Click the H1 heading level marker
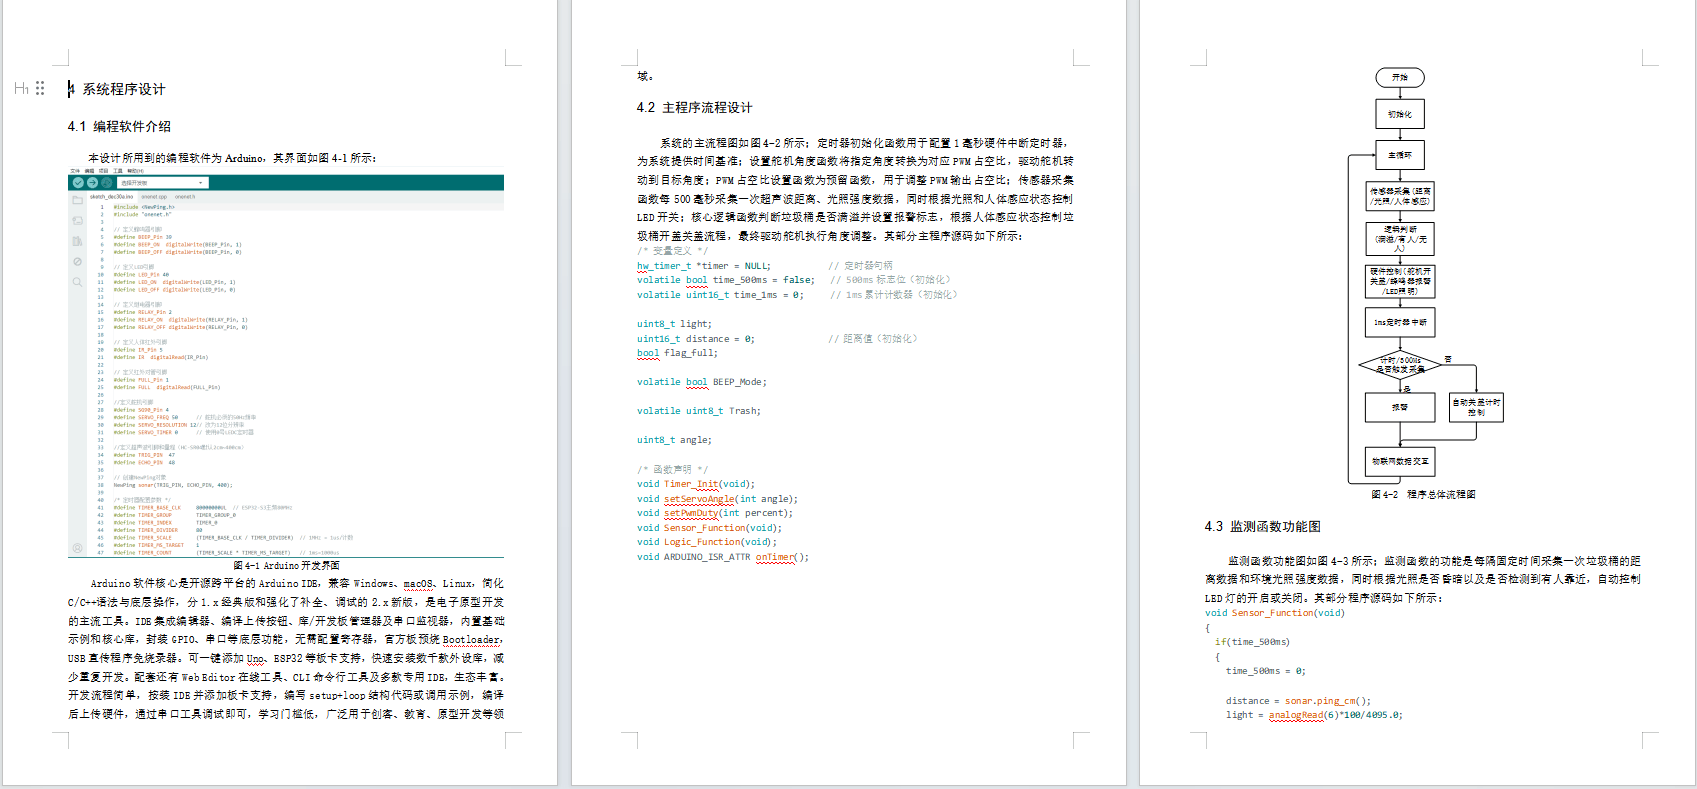 pyautogui.click(x=21, y=89)
